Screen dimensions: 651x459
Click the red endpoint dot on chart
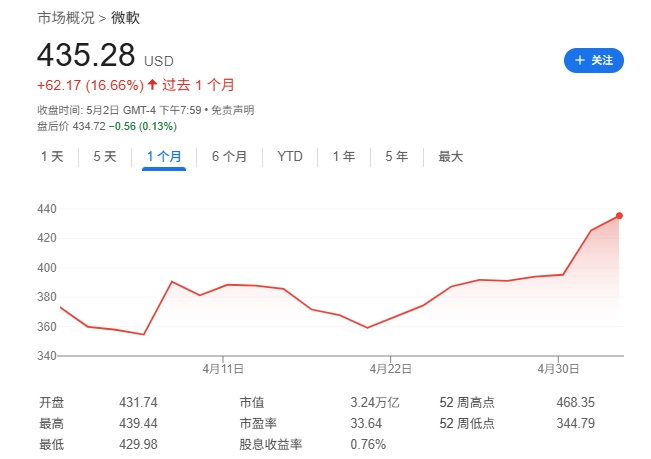[x=620, y=215]
